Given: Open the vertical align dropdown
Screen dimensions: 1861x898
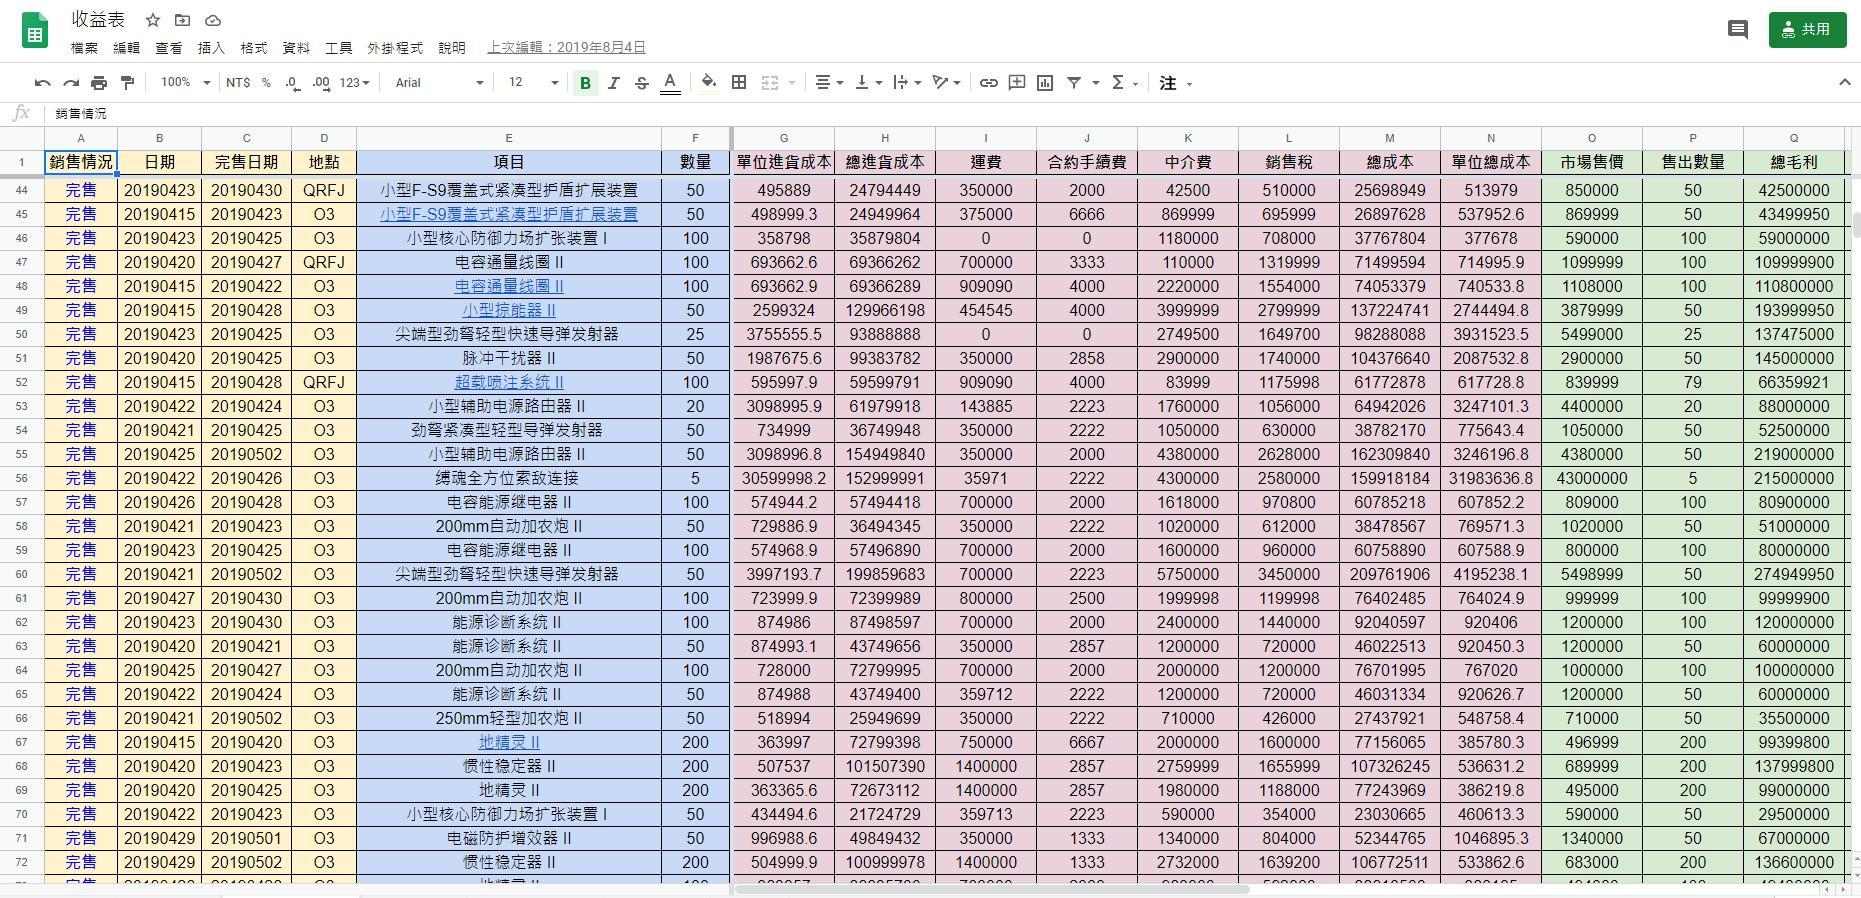Looking at the screenshot, I should [868, 83].
